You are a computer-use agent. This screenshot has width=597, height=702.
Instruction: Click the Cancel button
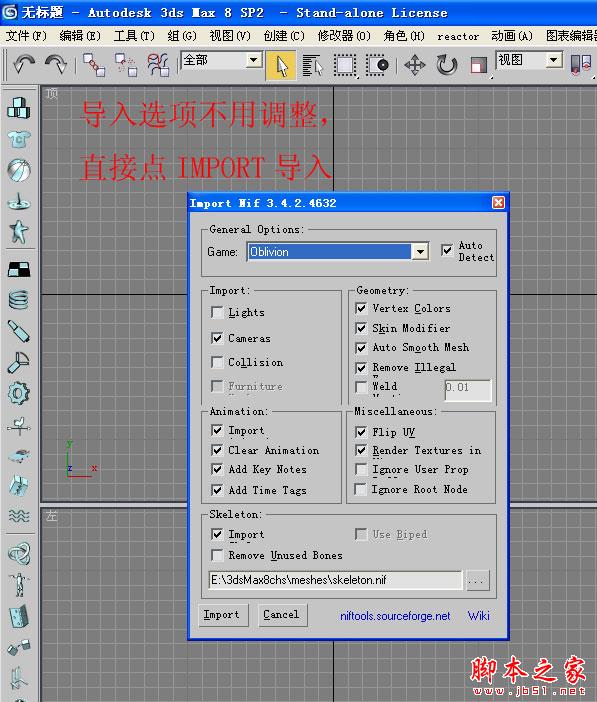point(281,615)
